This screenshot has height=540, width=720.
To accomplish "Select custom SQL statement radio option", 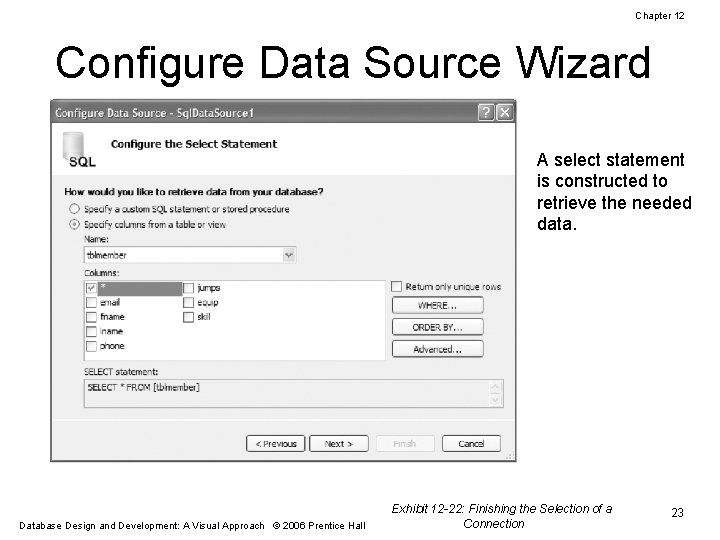I will tap(74, 209).
